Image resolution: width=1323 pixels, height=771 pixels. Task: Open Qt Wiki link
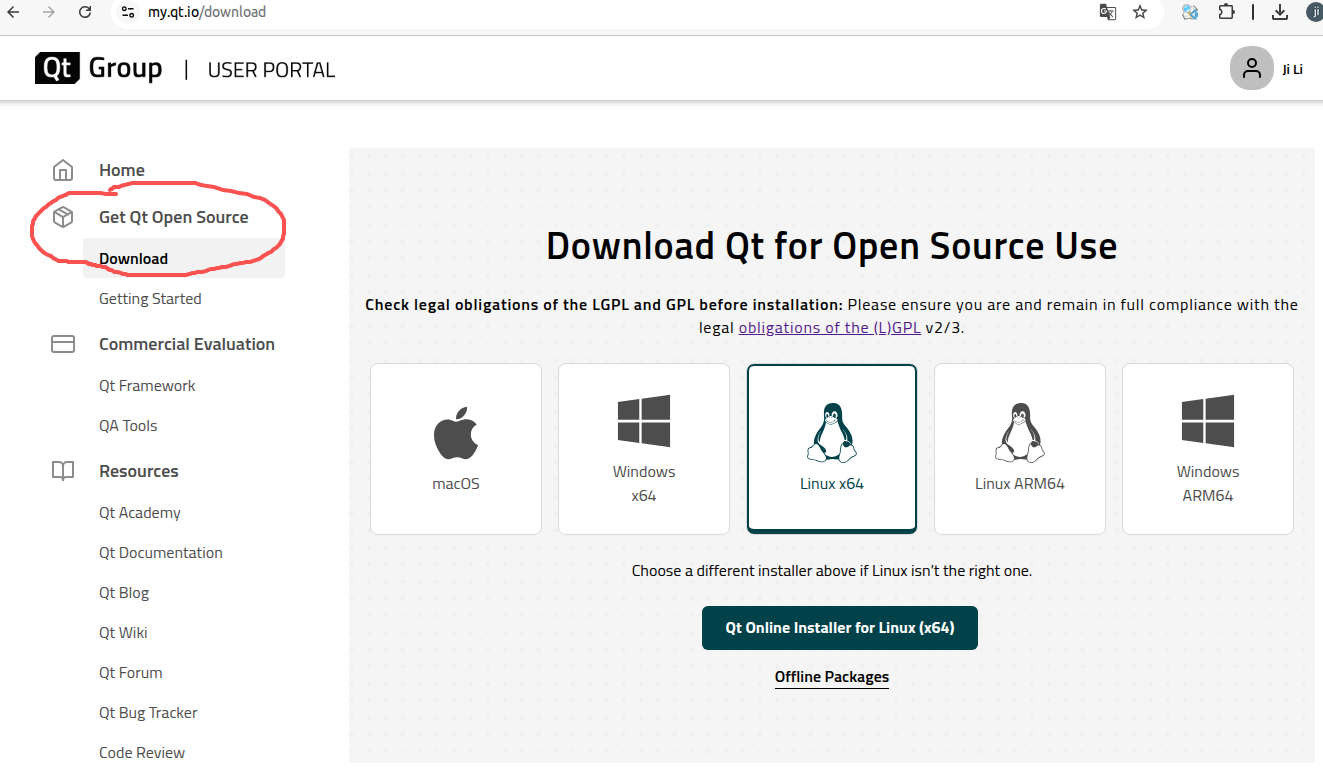123,632
